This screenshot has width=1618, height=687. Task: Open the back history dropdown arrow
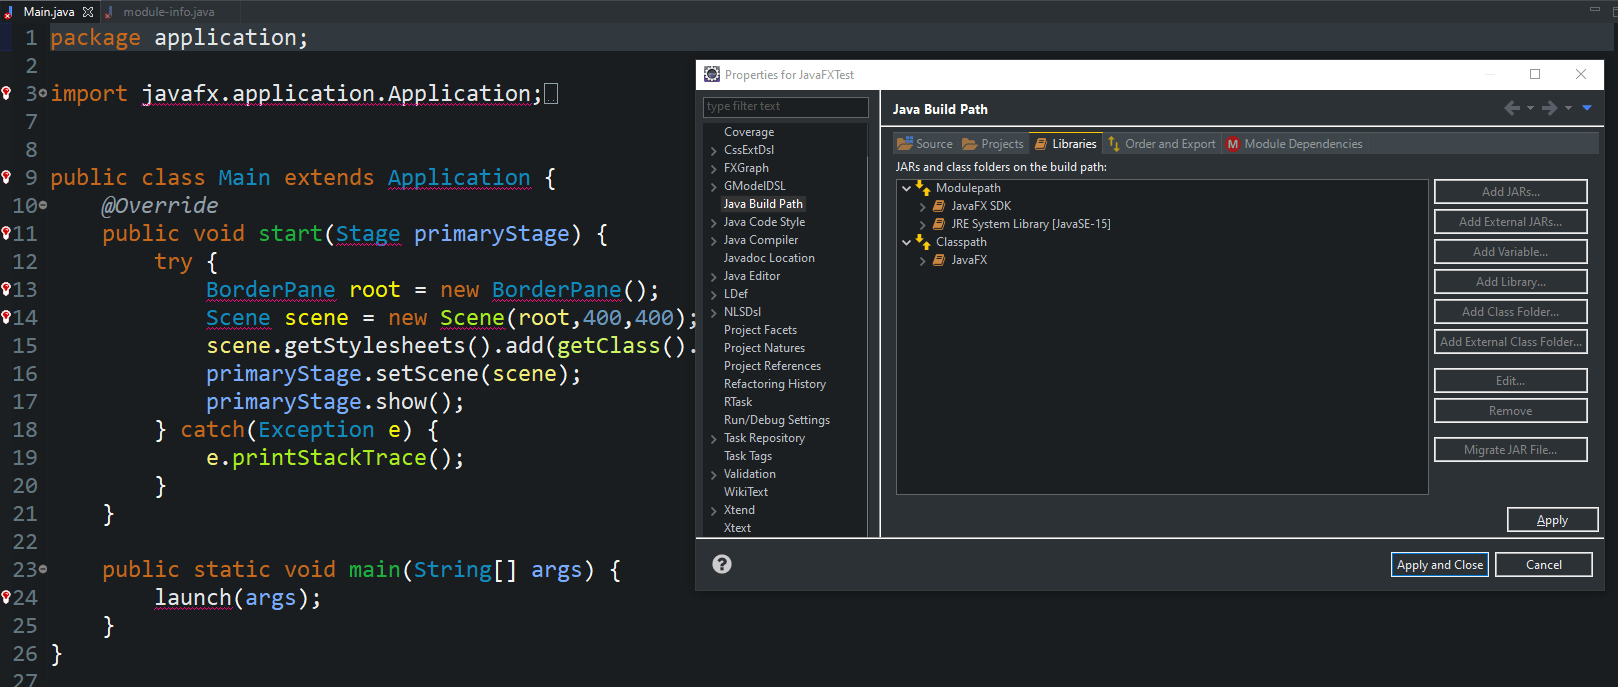tap(1530, 108)
